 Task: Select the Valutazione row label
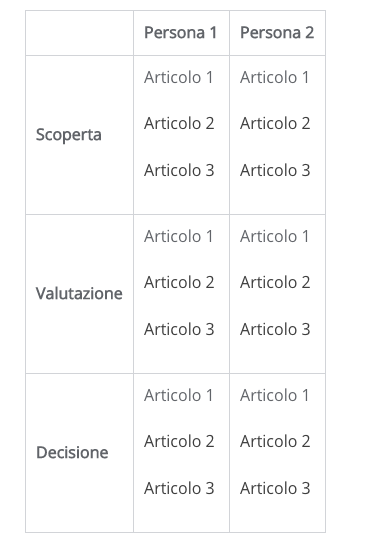pyautogui.click(x=79, y=294)
